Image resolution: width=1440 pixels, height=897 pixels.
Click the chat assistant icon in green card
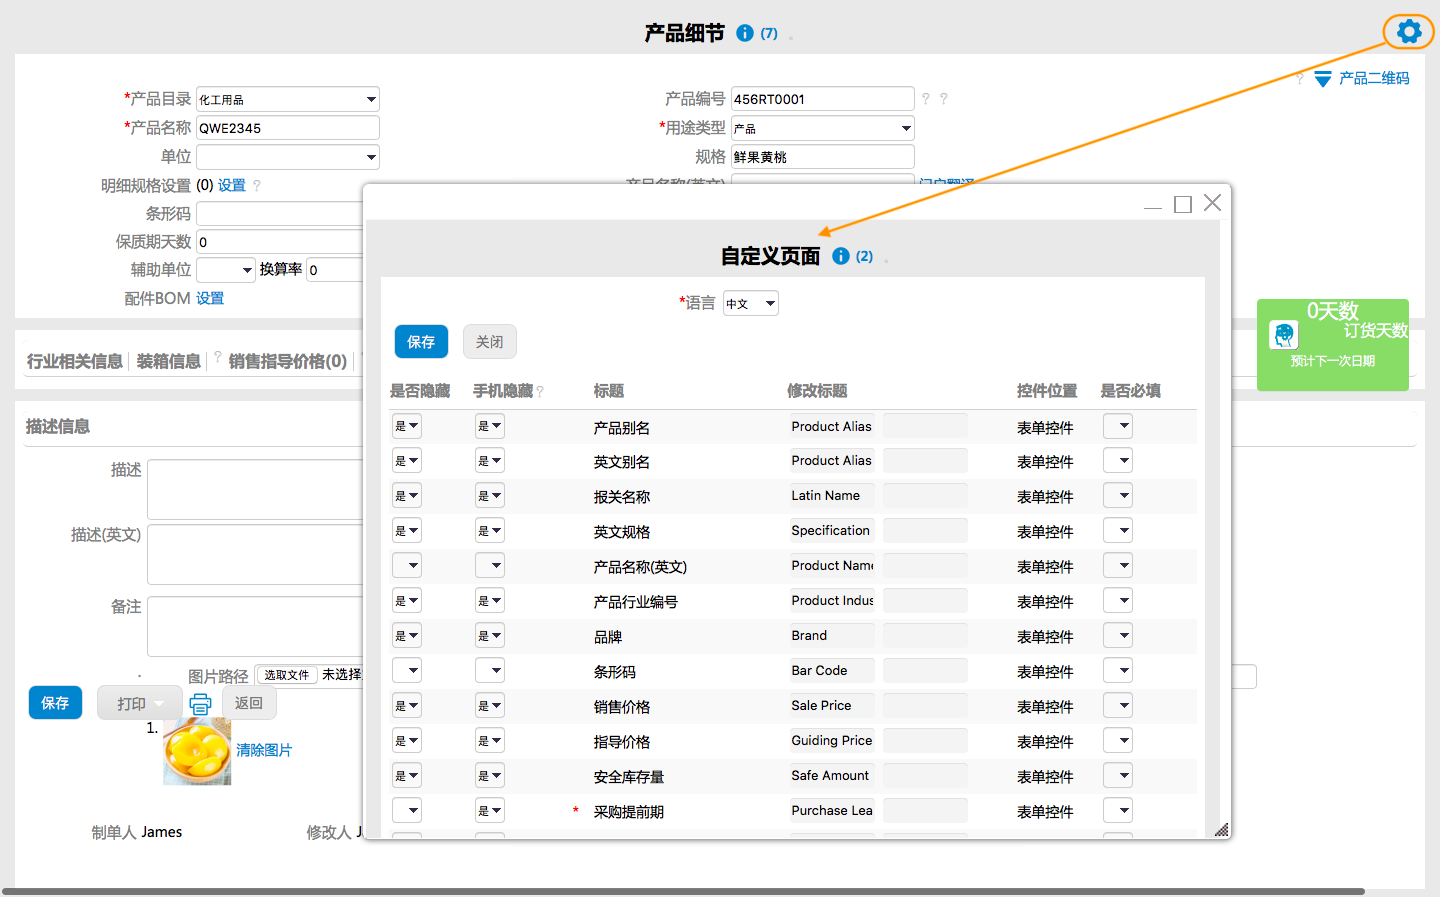point(1283,334)
